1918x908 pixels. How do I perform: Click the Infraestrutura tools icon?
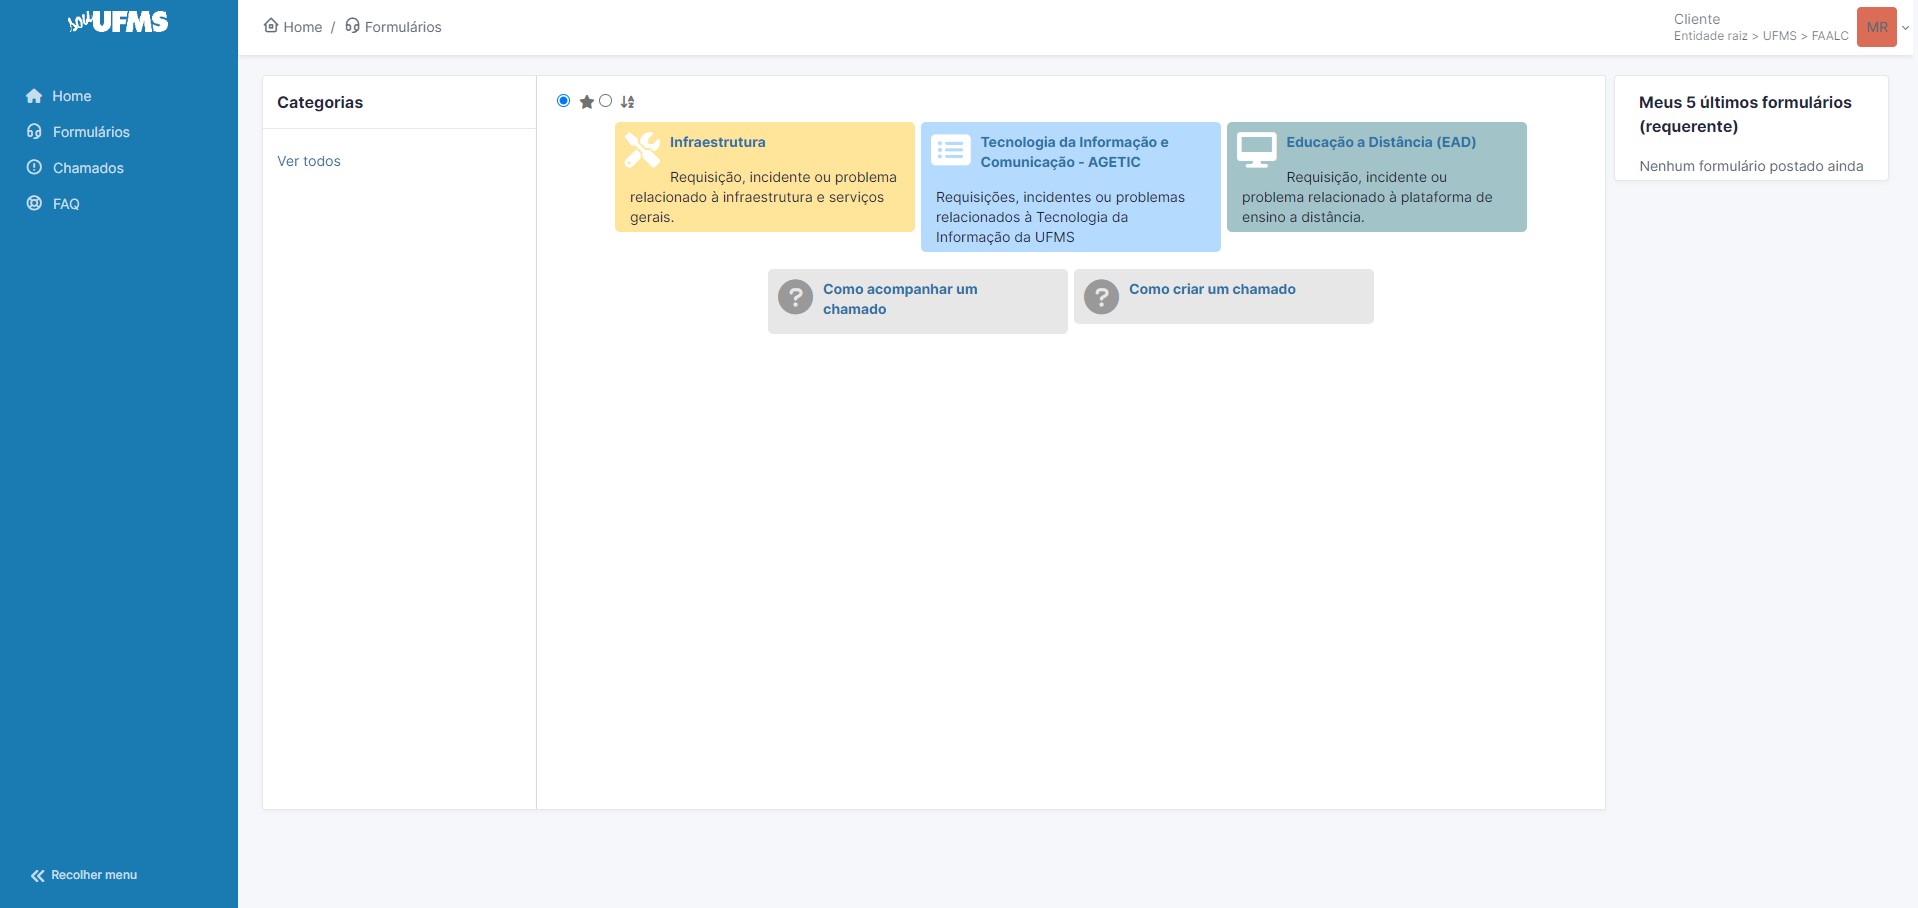coord(642,150)
